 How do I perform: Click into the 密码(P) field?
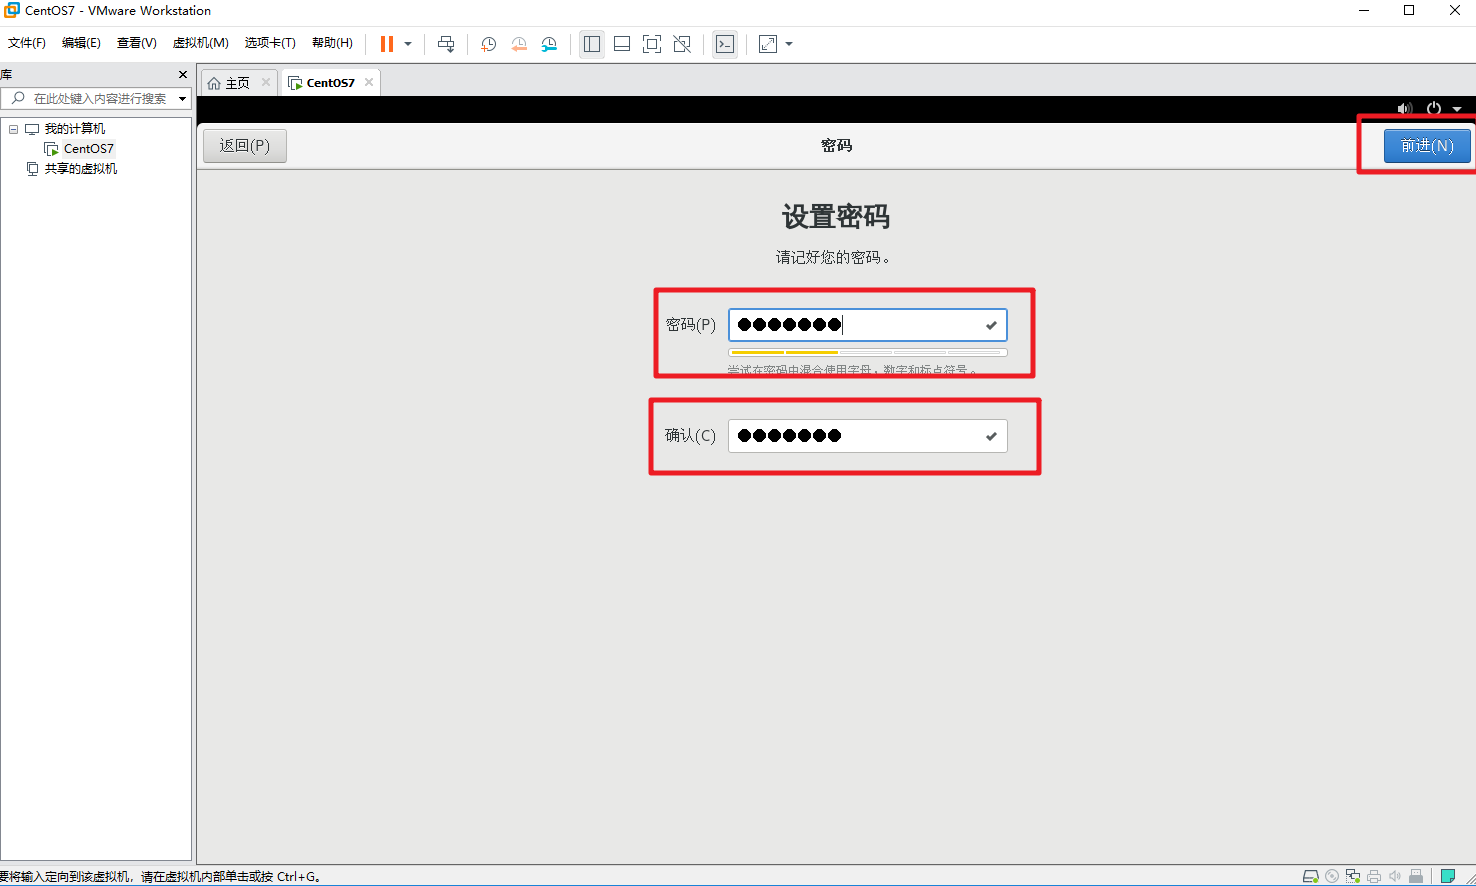click(867, 325)
